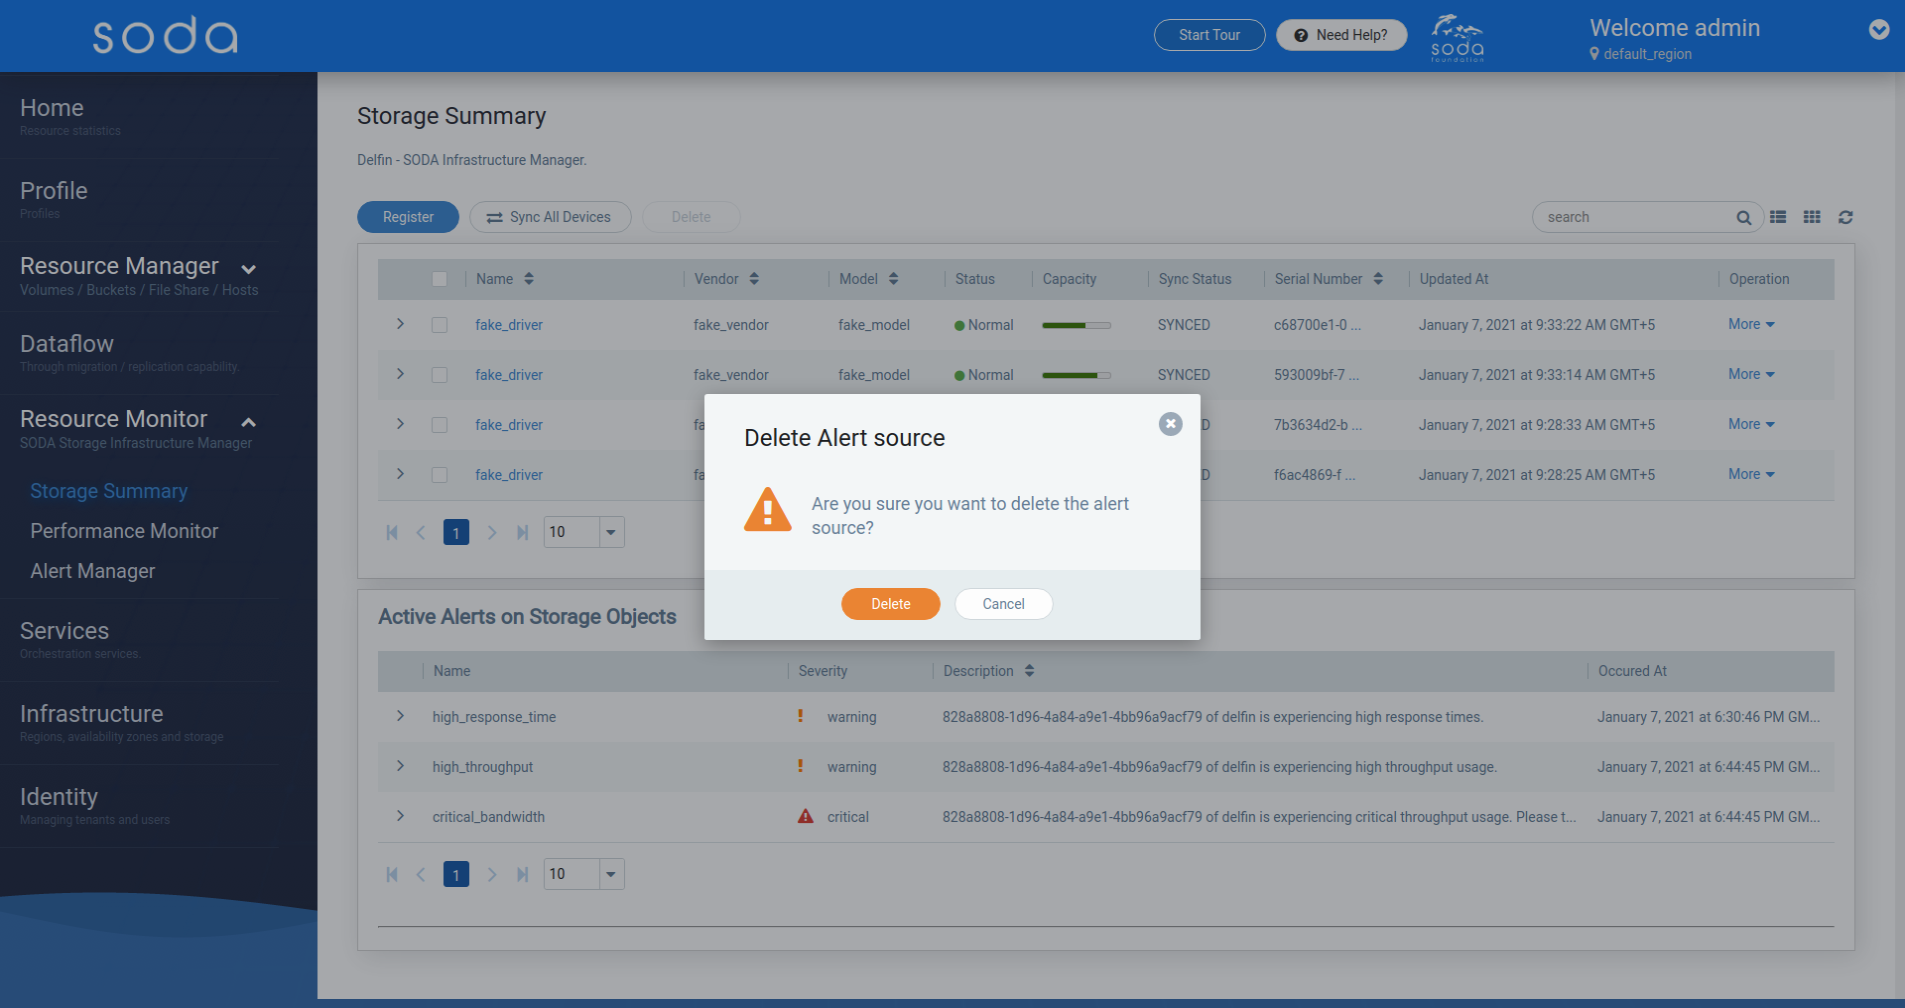Expand the high_throughput alert row
This screenshot has width=1905, height=1008.
400,766
